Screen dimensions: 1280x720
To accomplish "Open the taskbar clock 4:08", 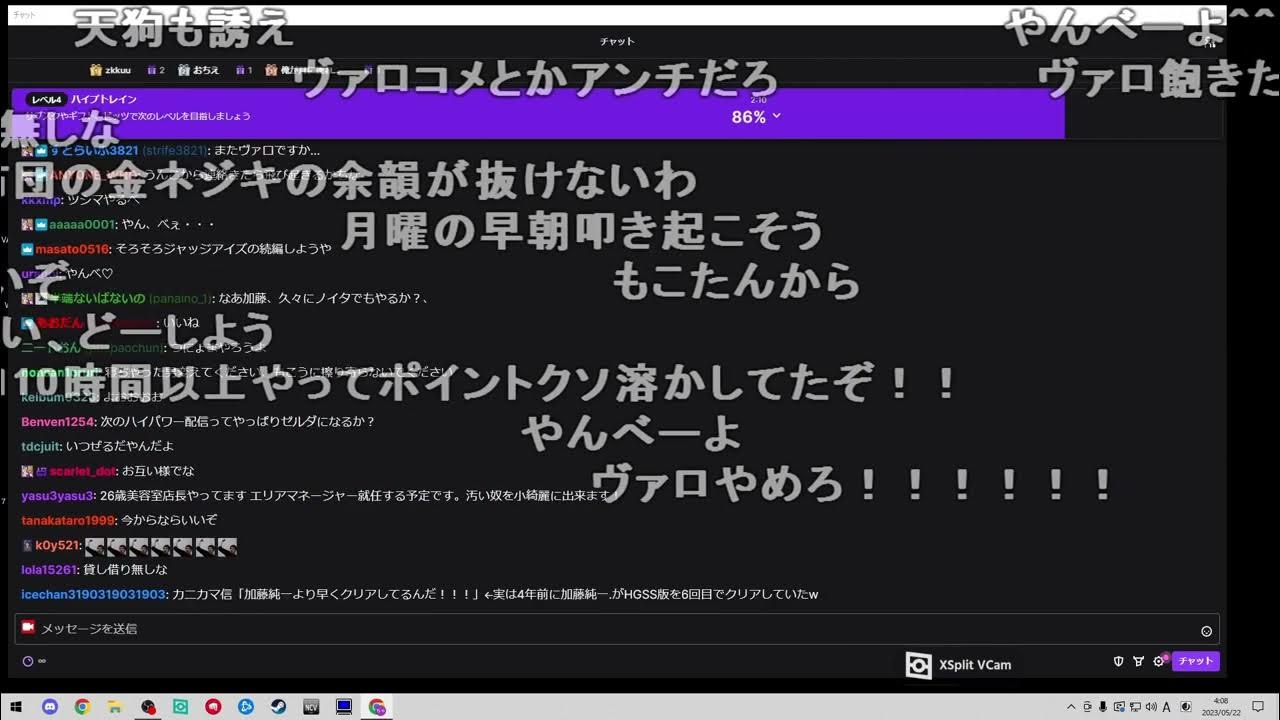I will tap(1220, 707).
